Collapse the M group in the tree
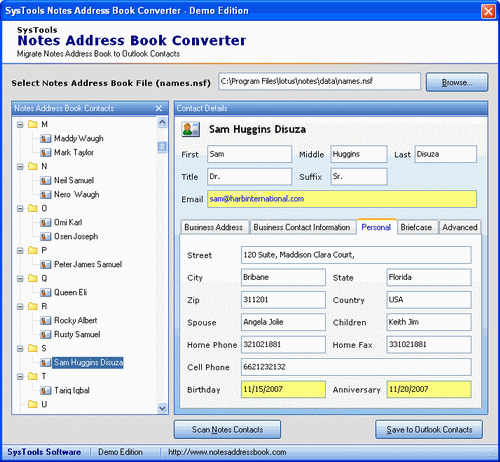500x462 pixels. 20,125
